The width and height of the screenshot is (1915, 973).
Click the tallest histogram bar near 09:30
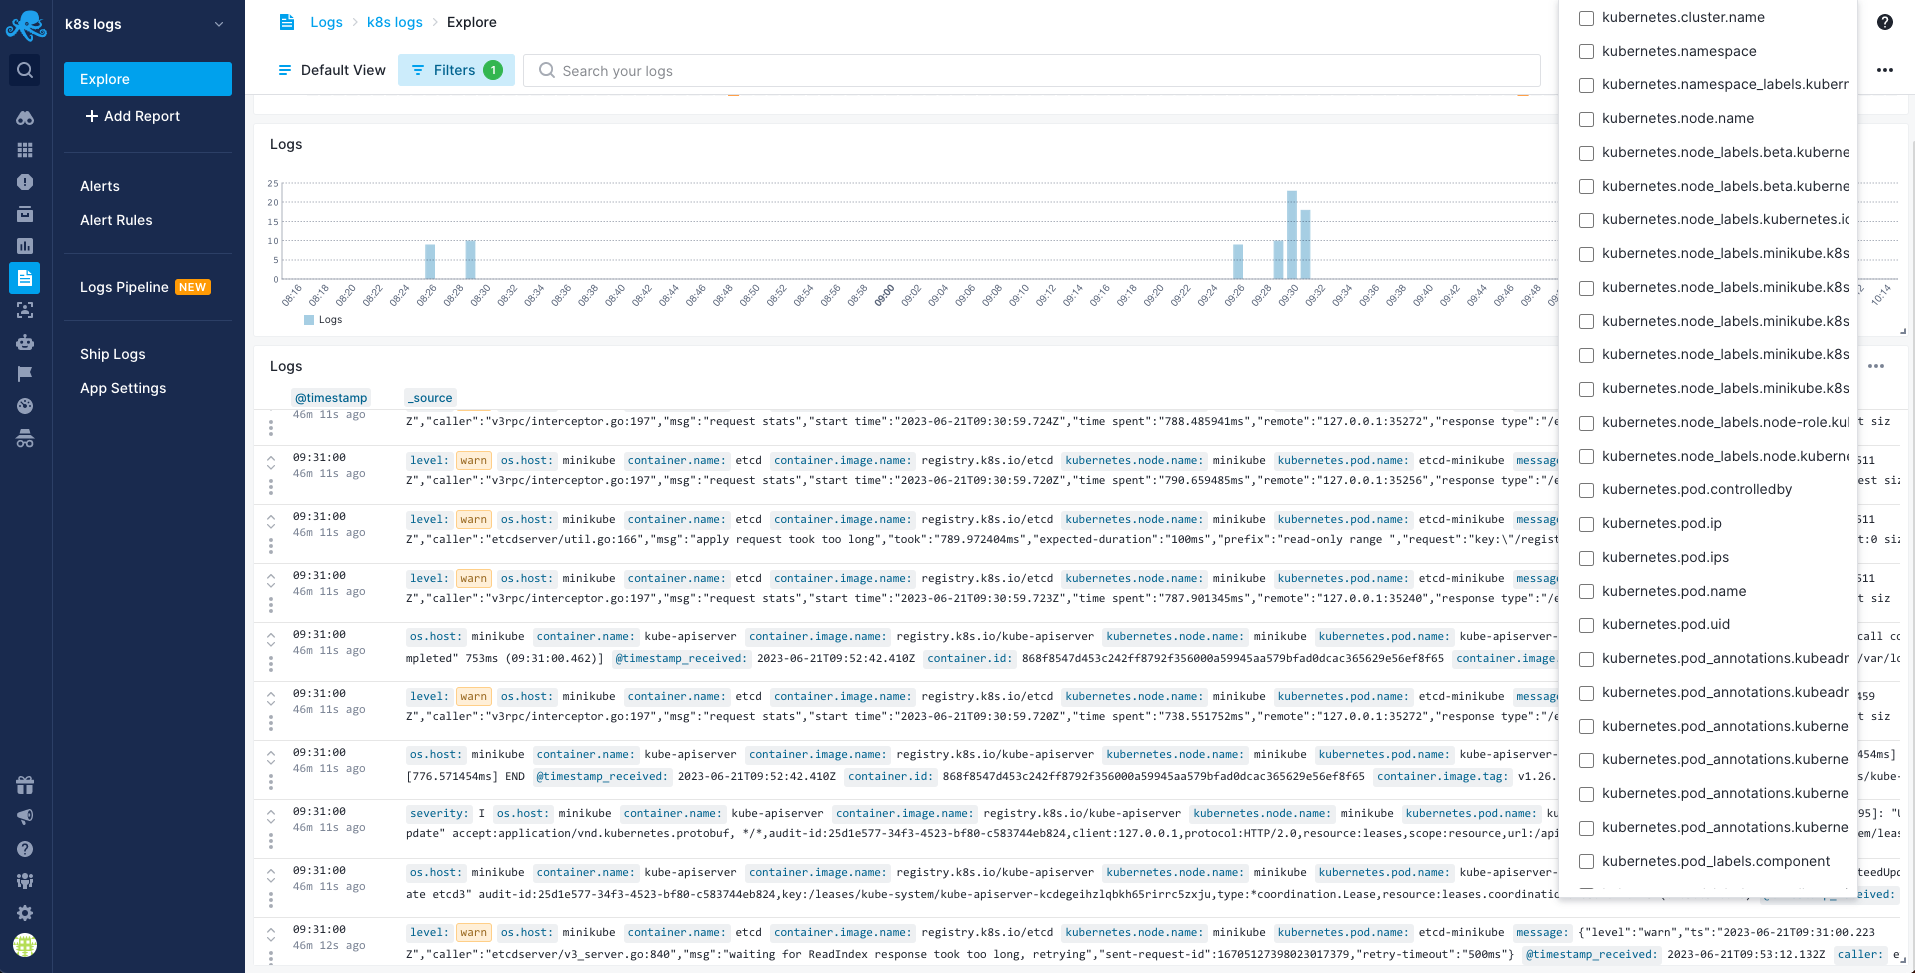[x=1292, y=235]
